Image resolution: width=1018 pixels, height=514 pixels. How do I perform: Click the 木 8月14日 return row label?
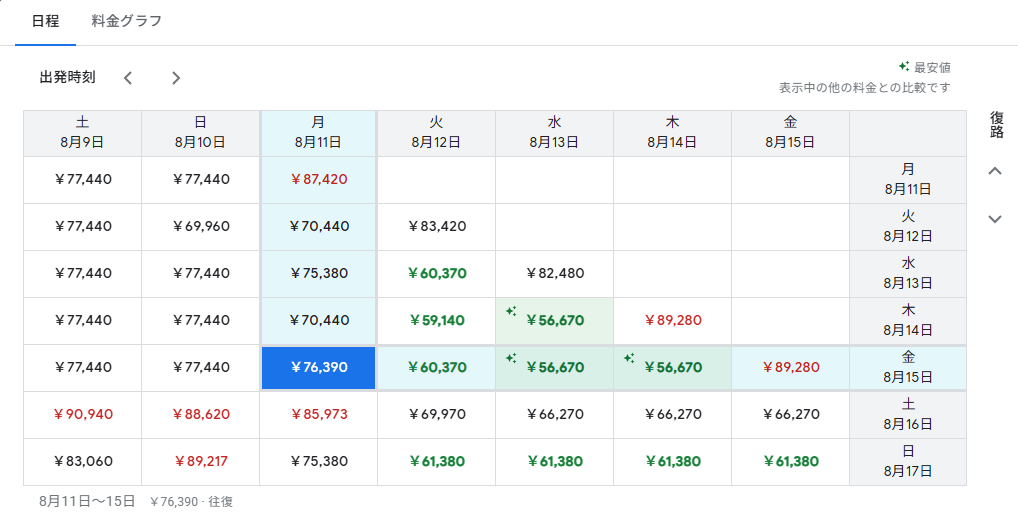click(908, 320)
